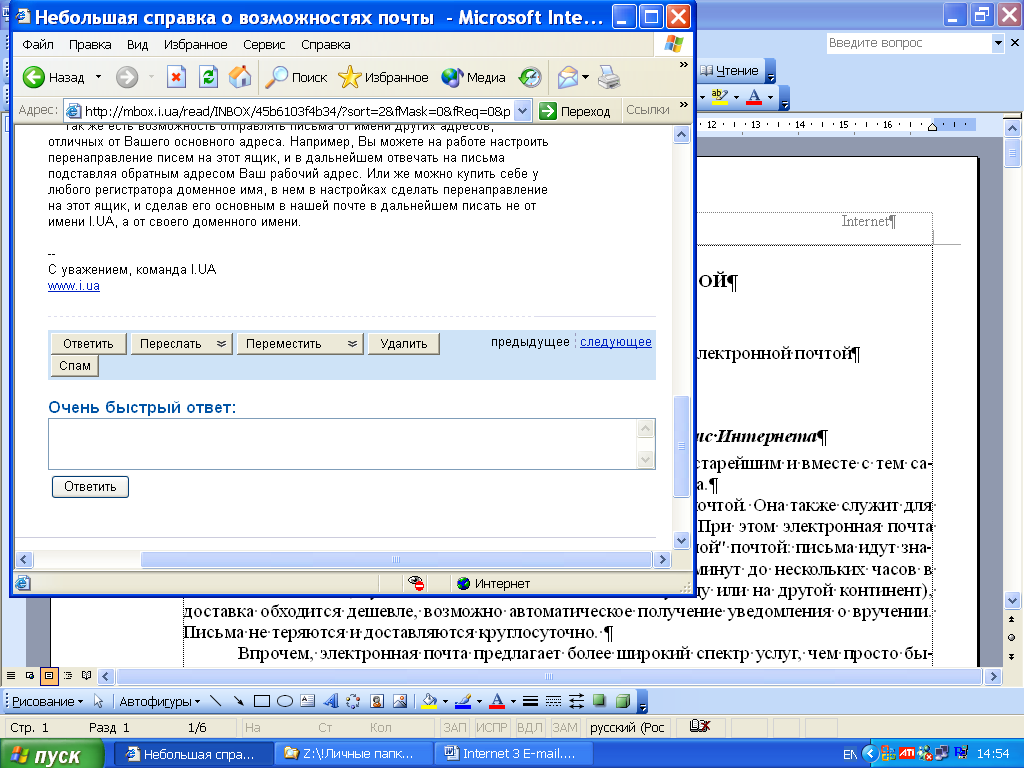The height and width of the screenshot is (768, 1024).
Task: Click the Поиск search magnifier button
Action: pos(296,77)
